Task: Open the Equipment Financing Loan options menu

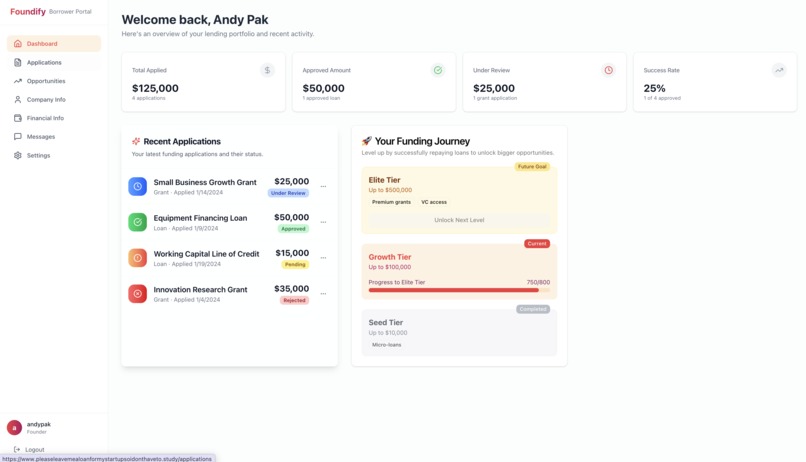Action: [x=323, y=222]
